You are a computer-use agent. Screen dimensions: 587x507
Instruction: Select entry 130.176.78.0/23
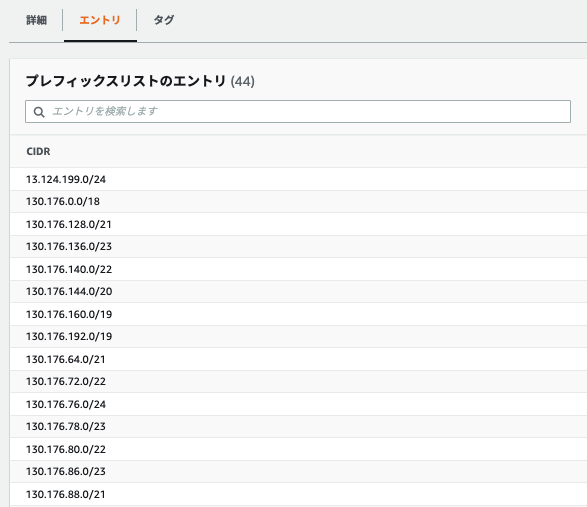click(x=66, y=426)
